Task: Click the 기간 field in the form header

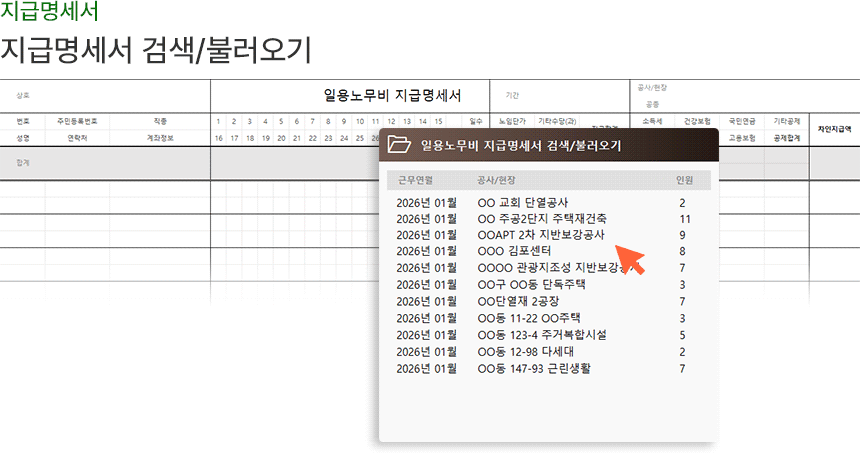Action: [512, 96]
